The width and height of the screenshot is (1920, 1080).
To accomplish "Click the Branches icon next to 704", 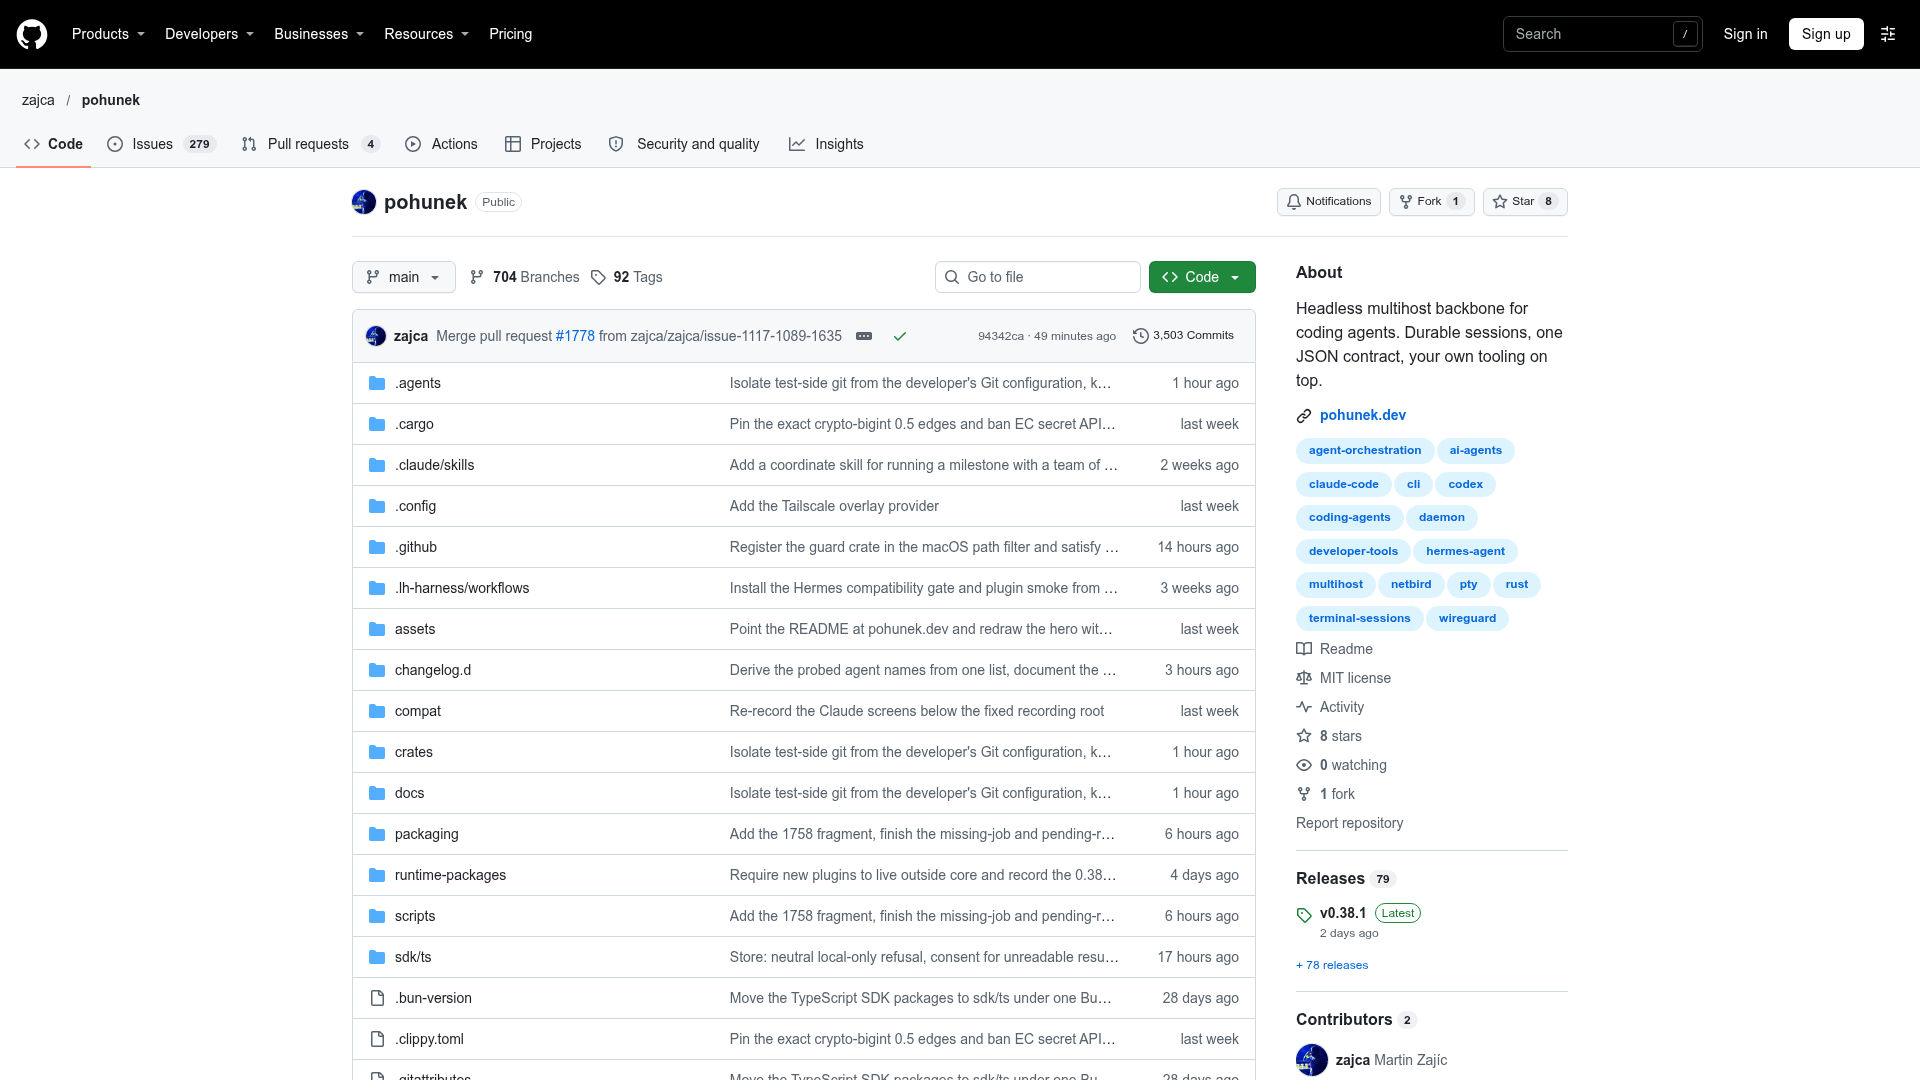I will (477, 277).
